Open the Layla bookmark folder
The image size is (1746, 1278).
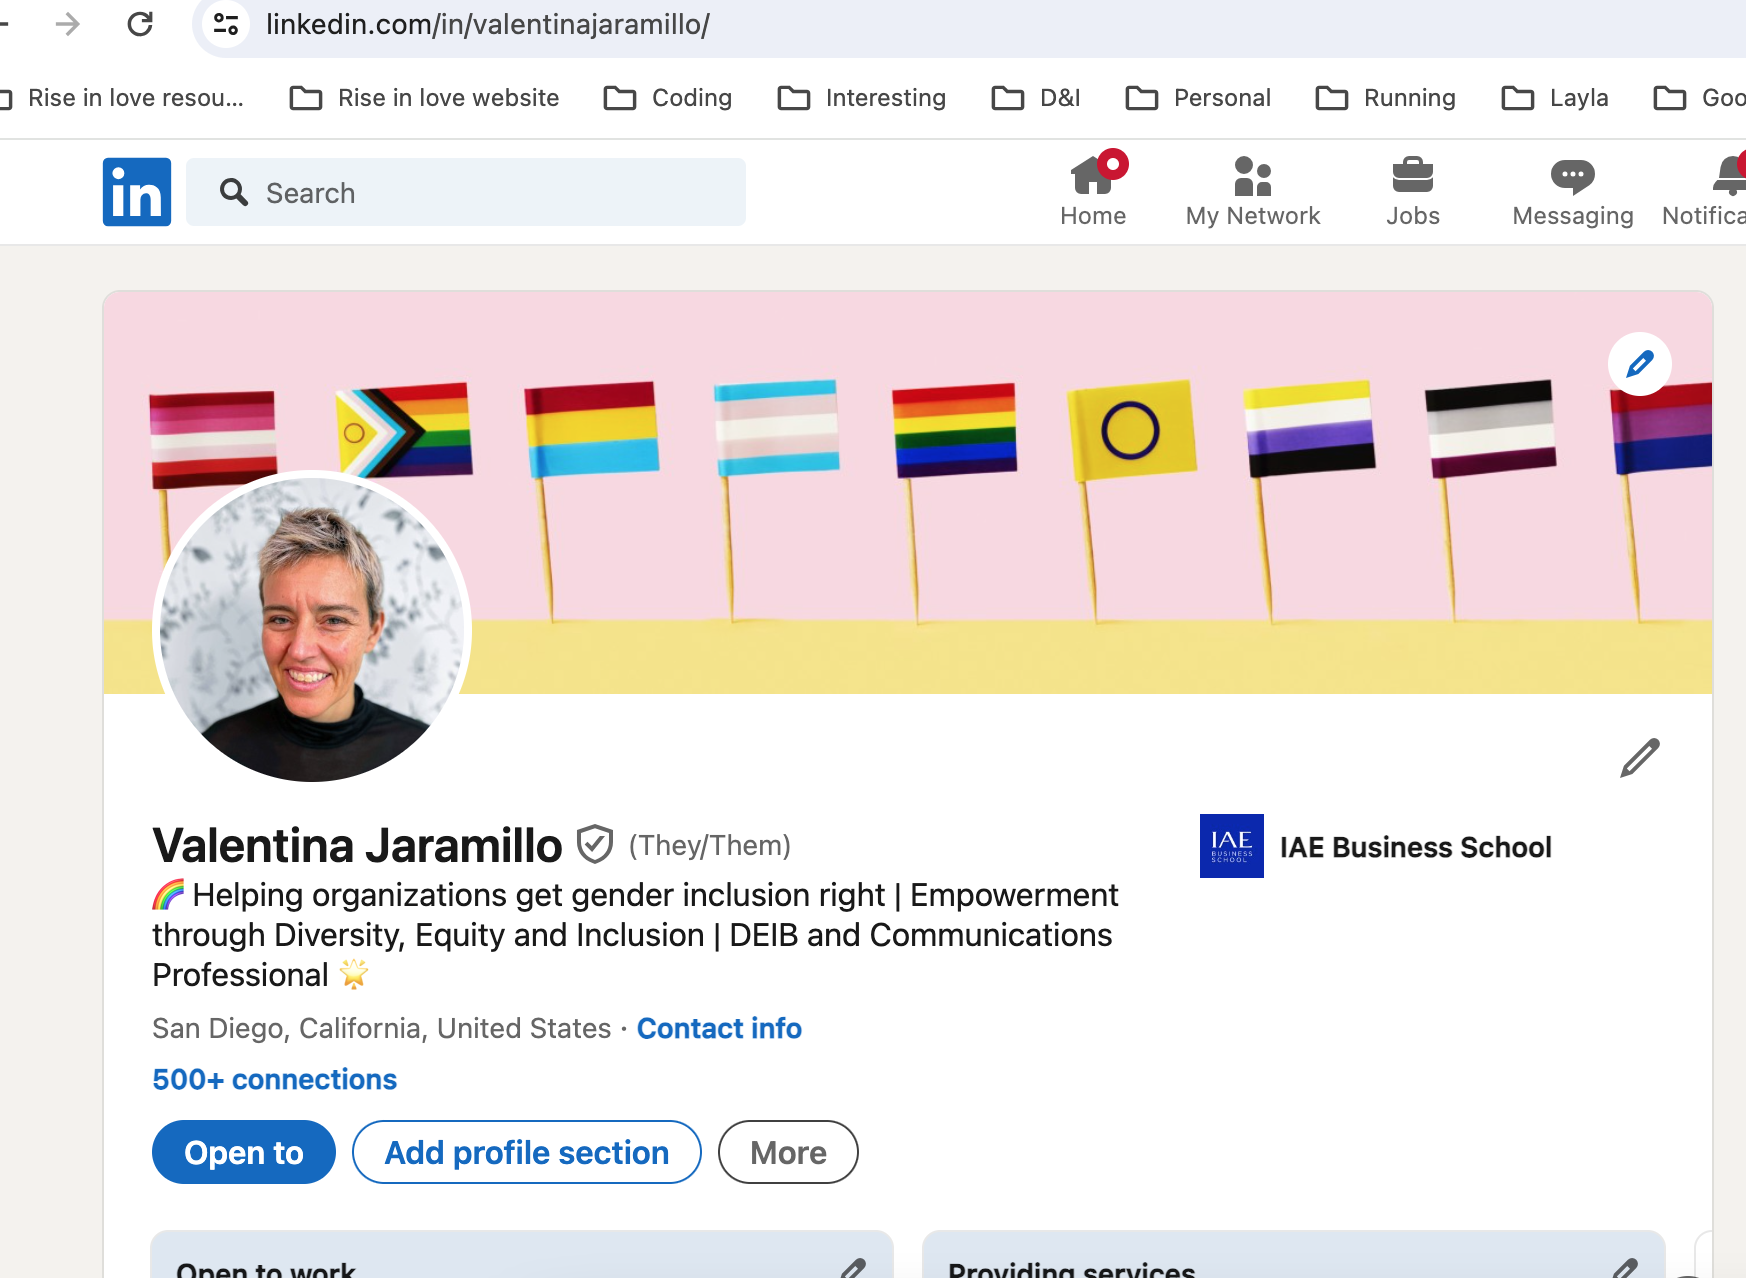[1555, 98]
